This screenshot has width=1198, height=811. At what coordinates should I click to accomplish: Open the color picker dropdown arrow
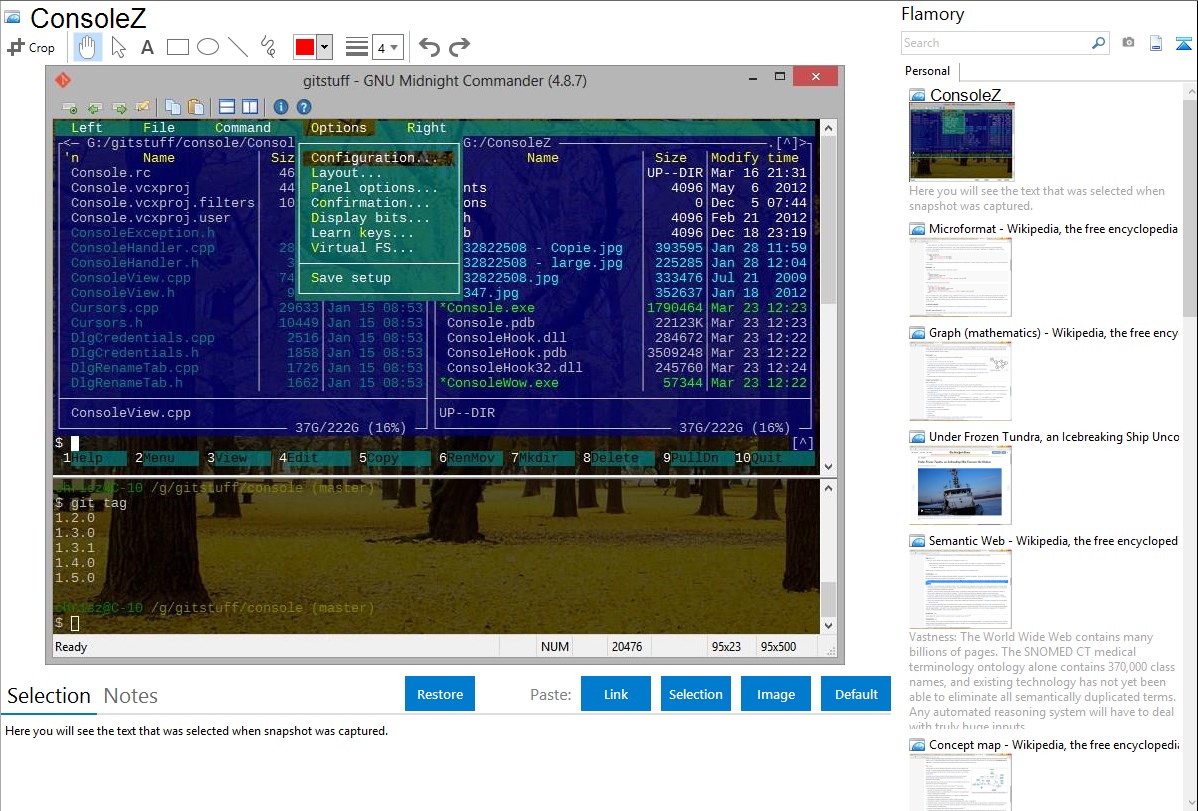click(325, 47)
